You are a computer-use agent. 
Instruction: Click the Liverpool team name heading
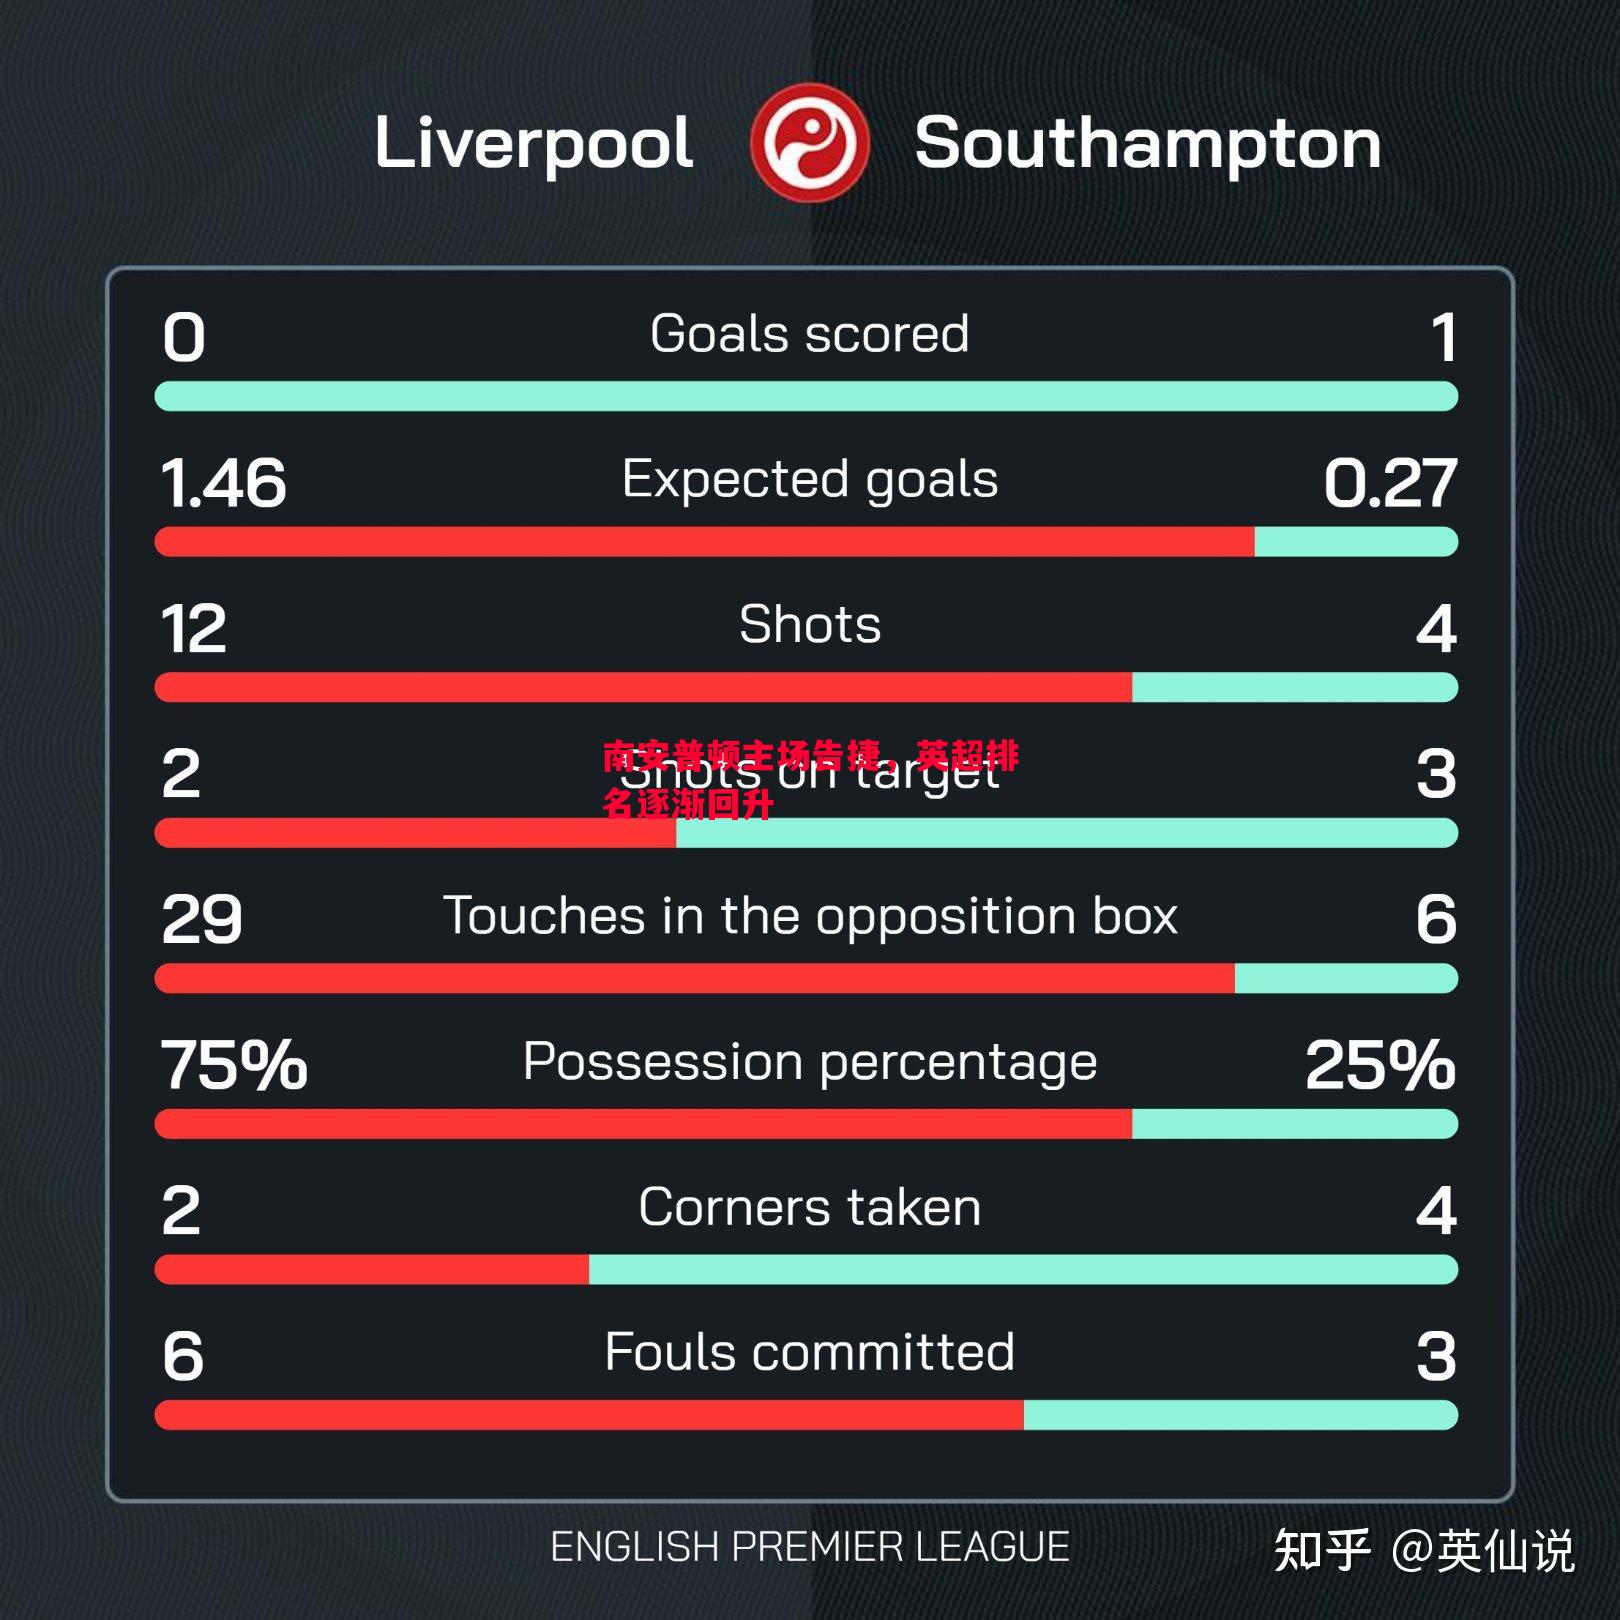(533, 144)
